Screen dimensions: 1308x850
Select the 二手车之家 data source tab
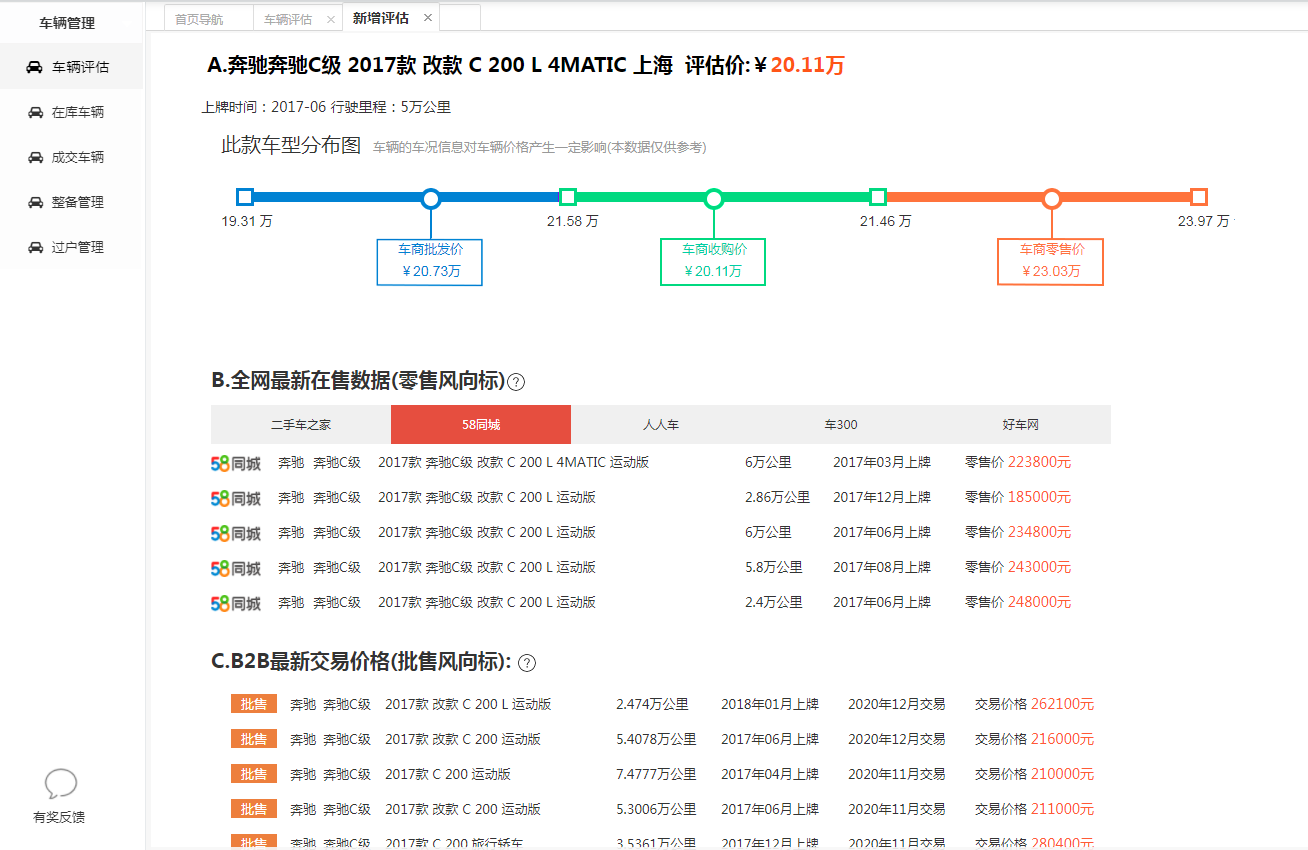click(300, 424)
